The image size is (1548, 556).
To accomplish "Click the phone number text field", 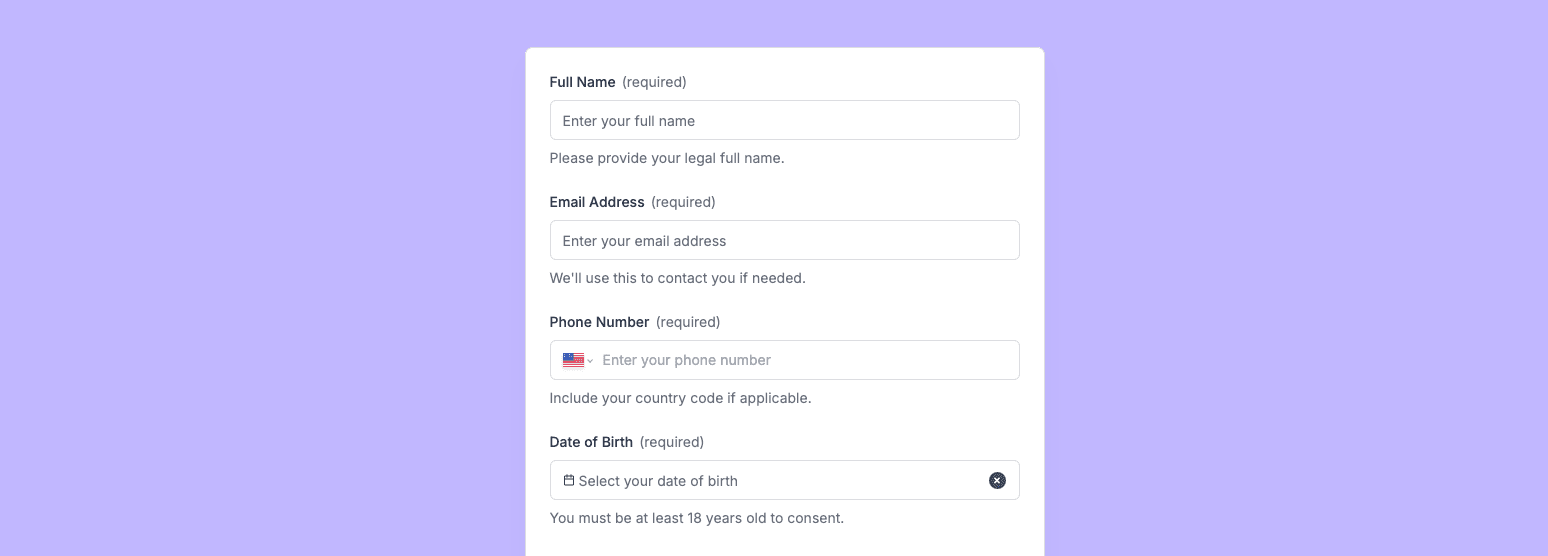I will 800,360.
